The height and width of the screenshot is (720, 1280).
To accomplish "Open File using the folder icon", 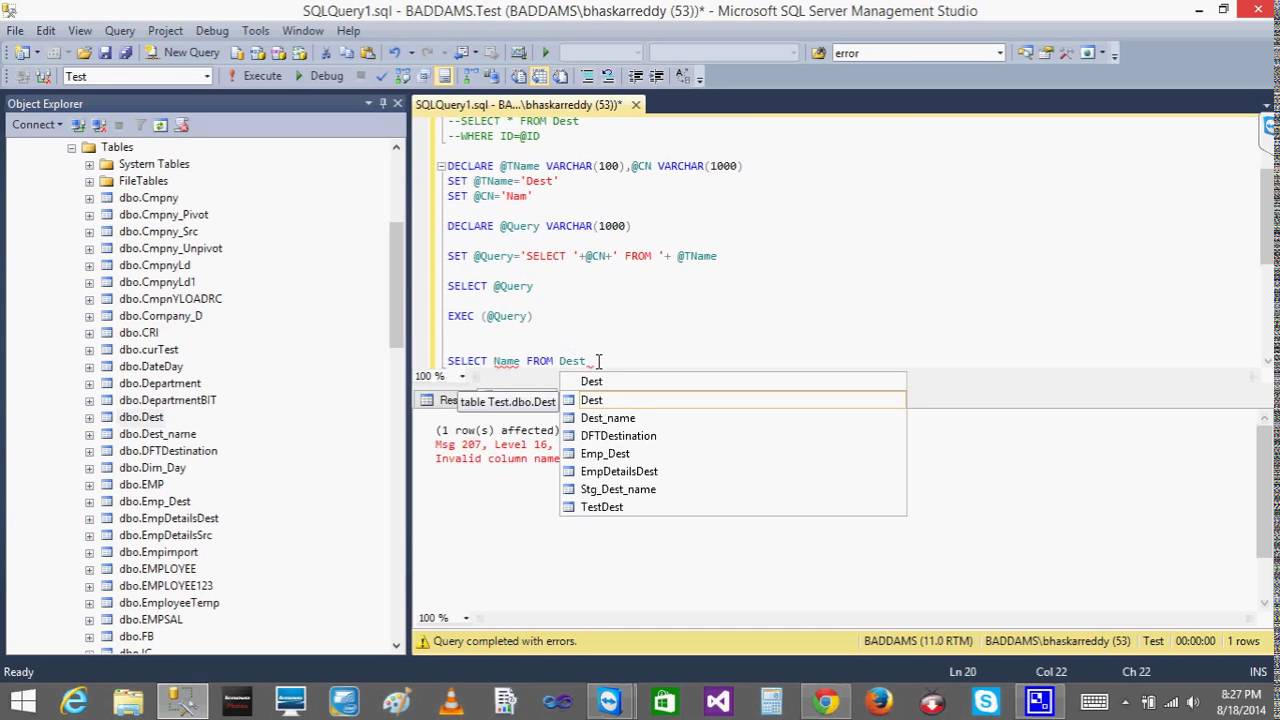I will click(84, 52).
